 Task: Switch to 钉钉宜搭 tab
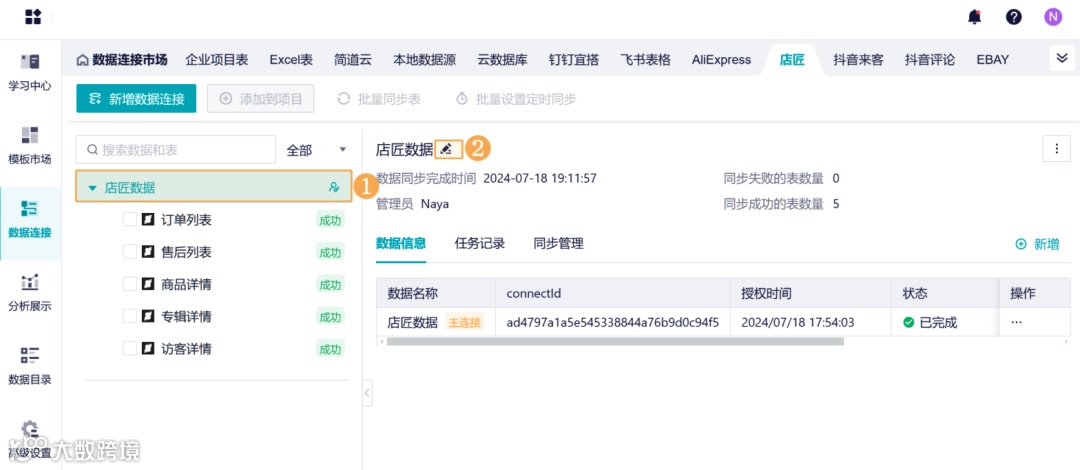tap(573, 60)
